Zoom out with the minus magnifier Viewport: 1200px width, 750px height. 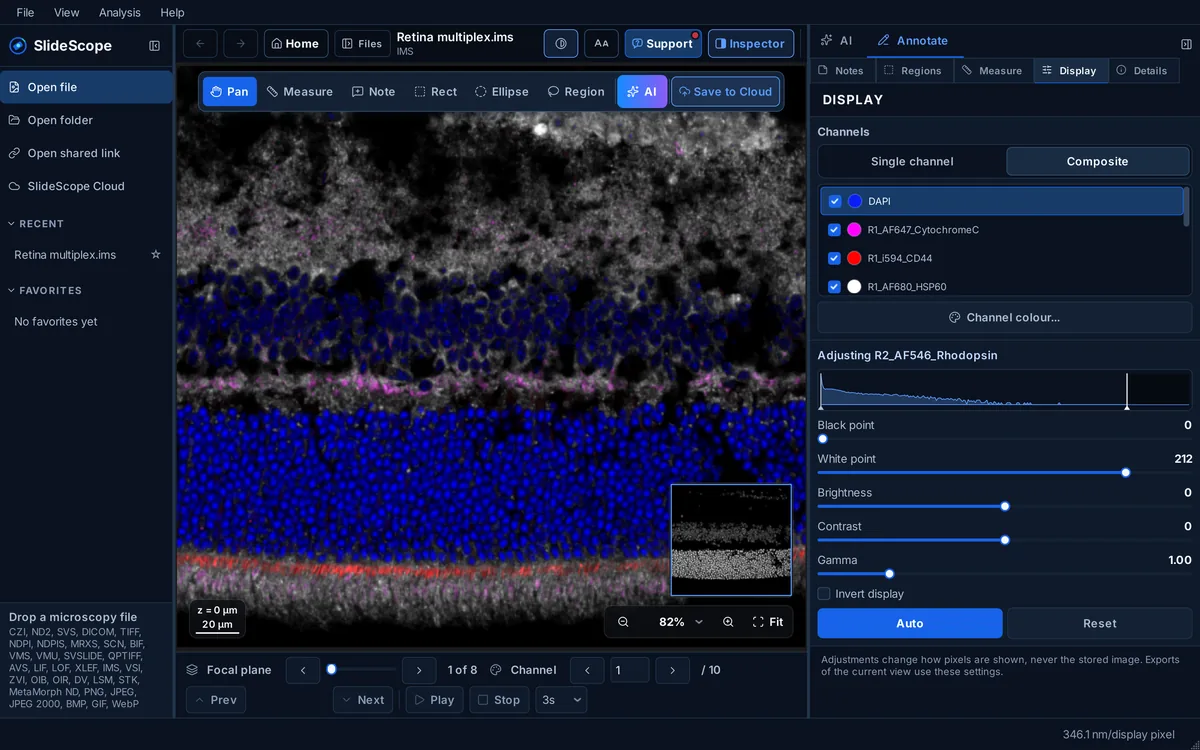click(623, 622)
